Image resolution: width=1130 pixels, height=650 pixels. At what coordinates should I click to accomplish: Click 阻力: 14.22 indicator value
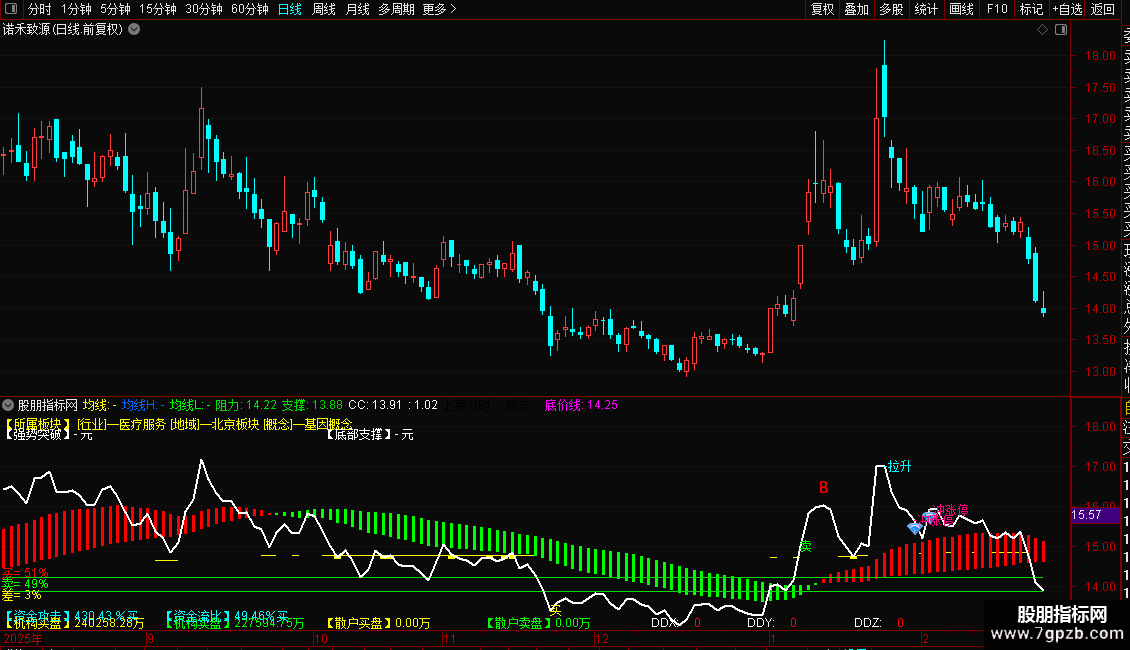246,405
